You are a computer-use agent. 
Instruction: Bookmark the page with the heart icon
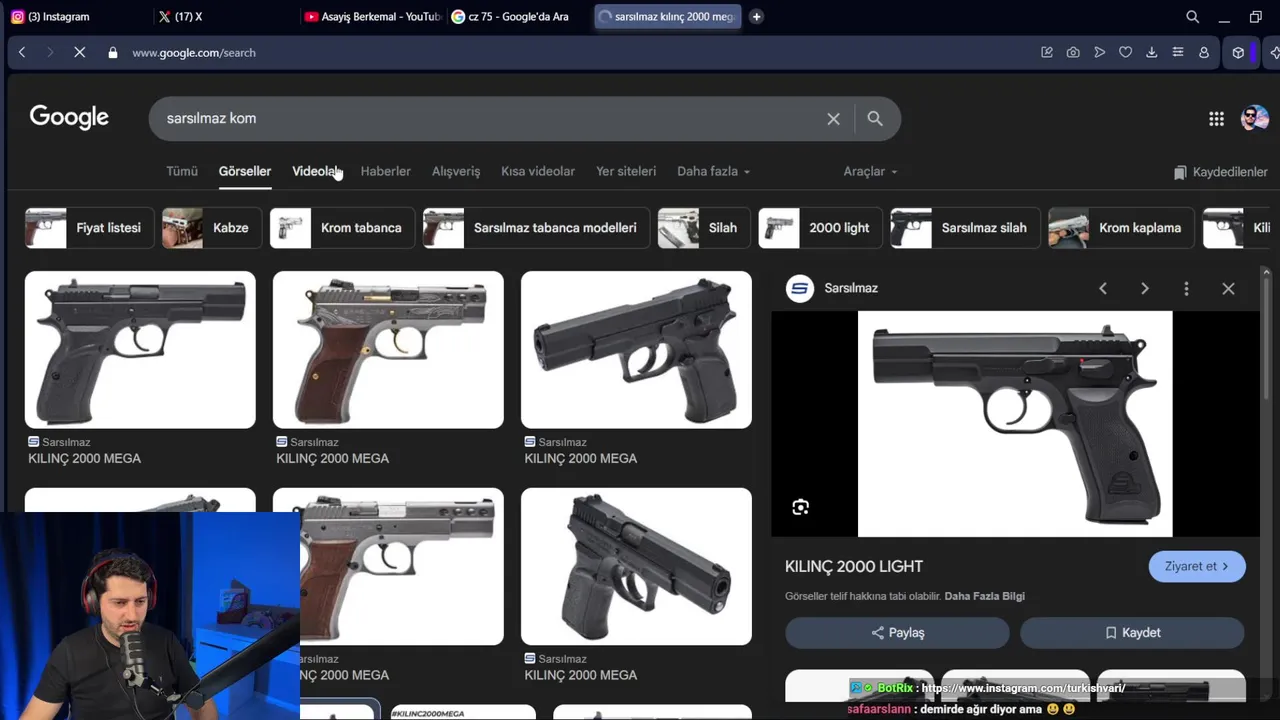click(1125, 52)
